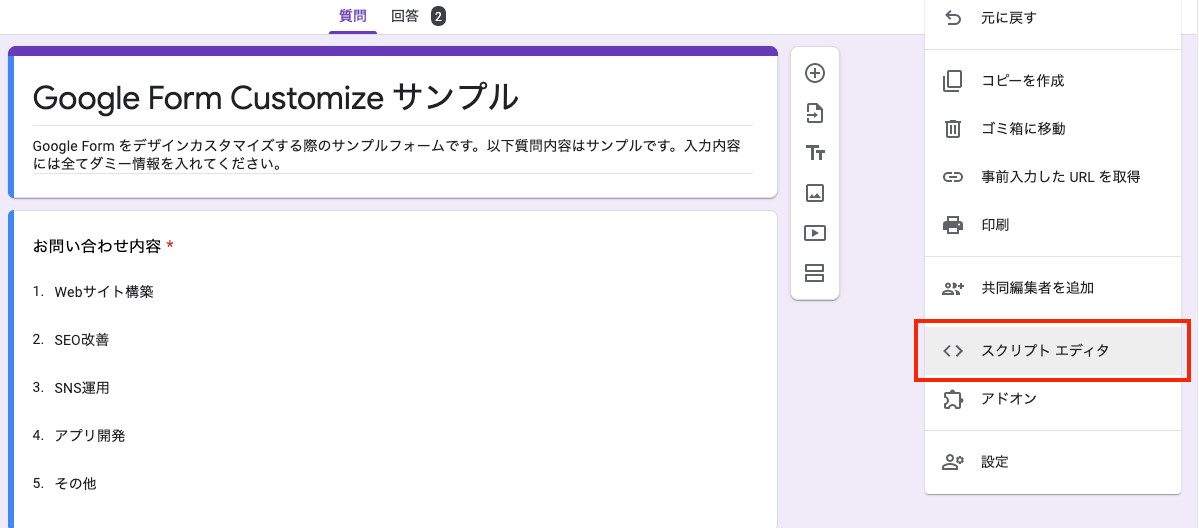Select option アプリ開発
The image size is (1199, 528).
pyautogui.click(x=89, y=436)
